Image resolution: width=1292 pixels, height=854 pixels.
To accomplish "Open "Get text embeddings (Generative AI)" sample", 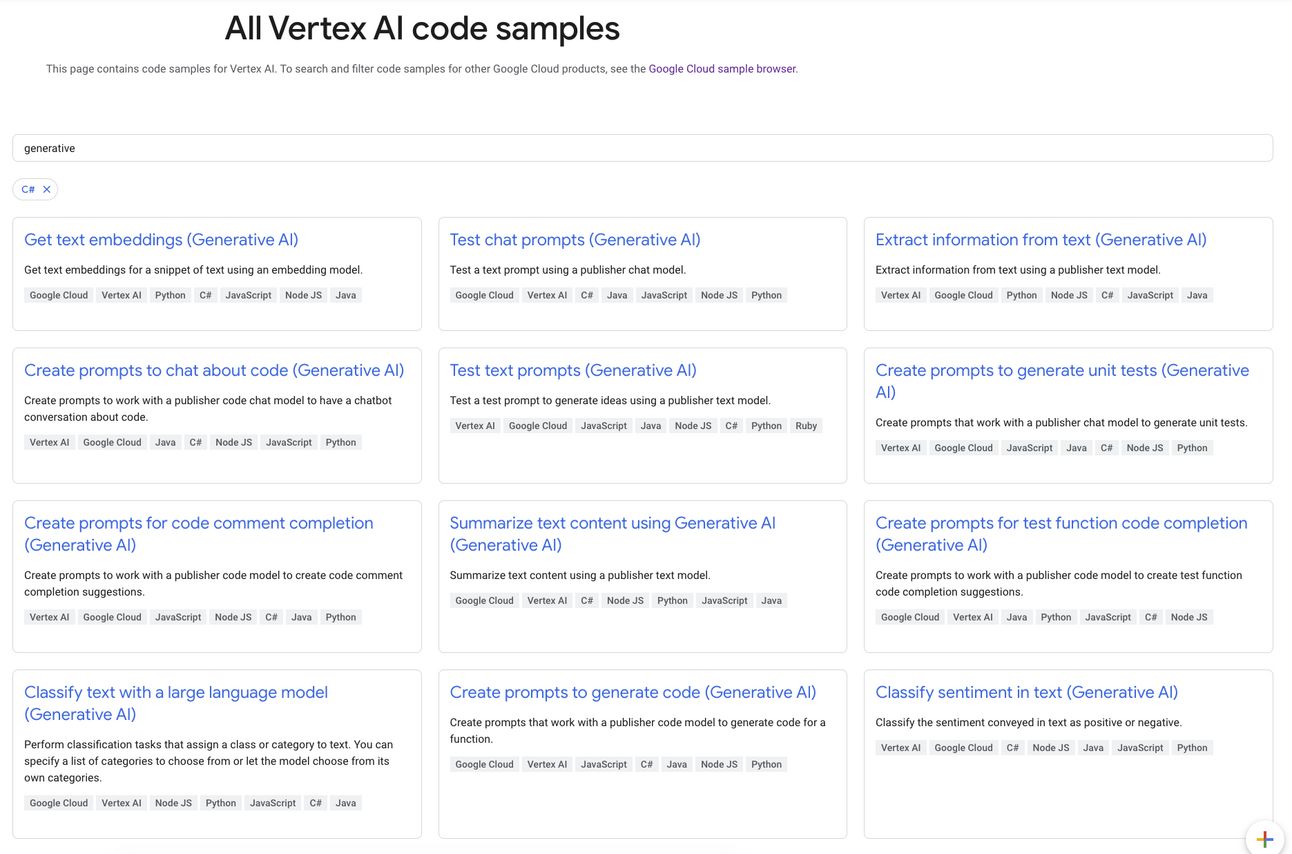I will coord(161,240).
